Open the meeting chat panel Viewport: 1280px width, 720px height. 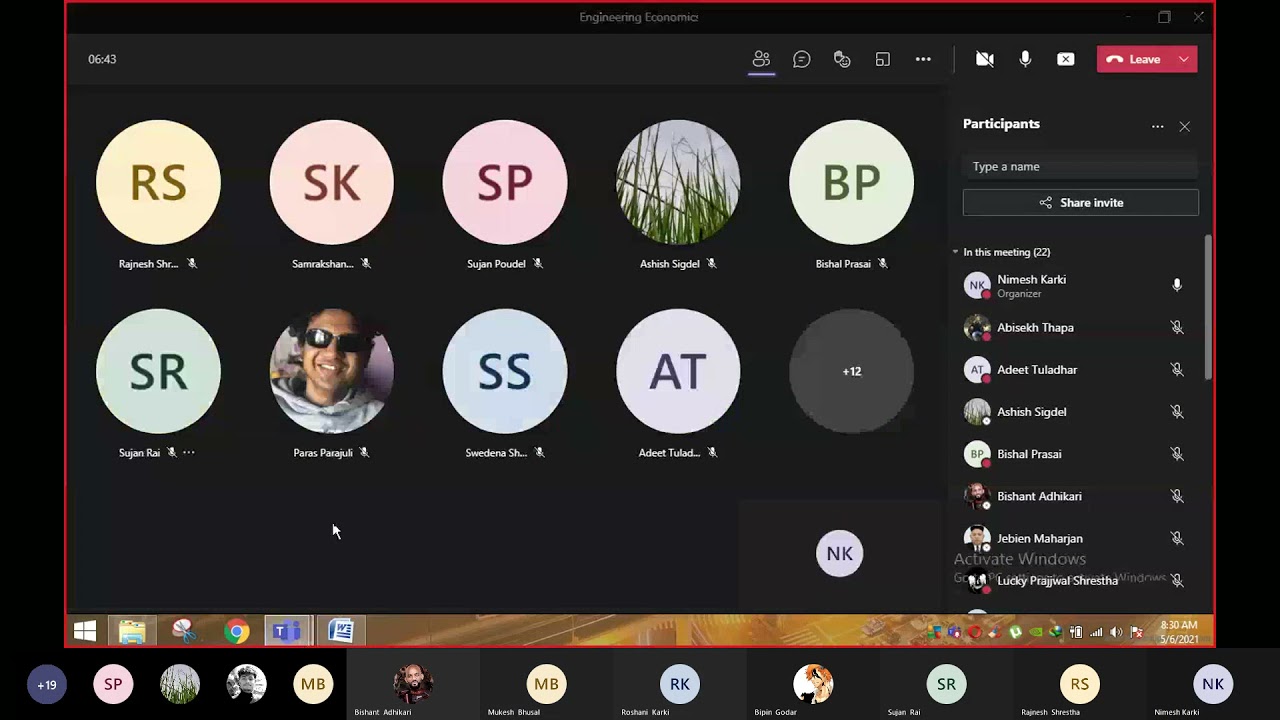click(x=801, y=60)
